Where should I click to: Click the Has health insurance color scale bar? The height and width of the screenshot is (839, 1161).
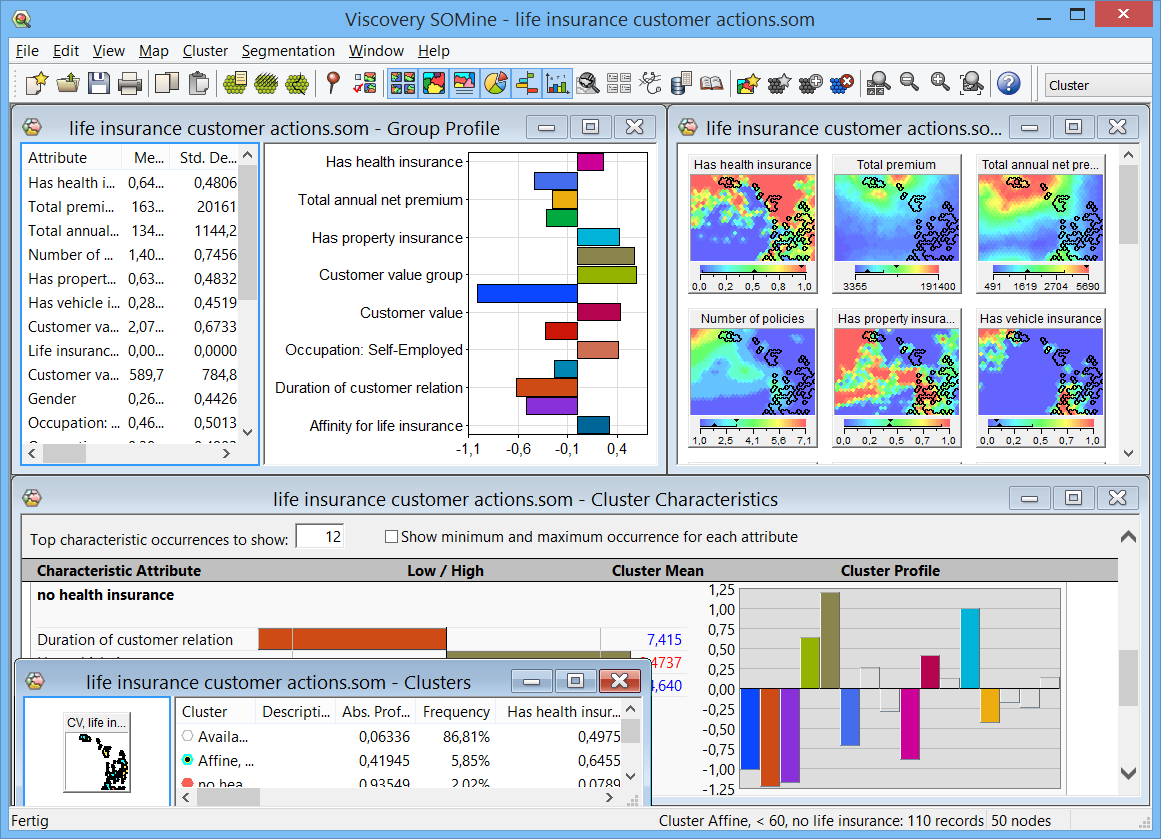[x=752, y=270]
